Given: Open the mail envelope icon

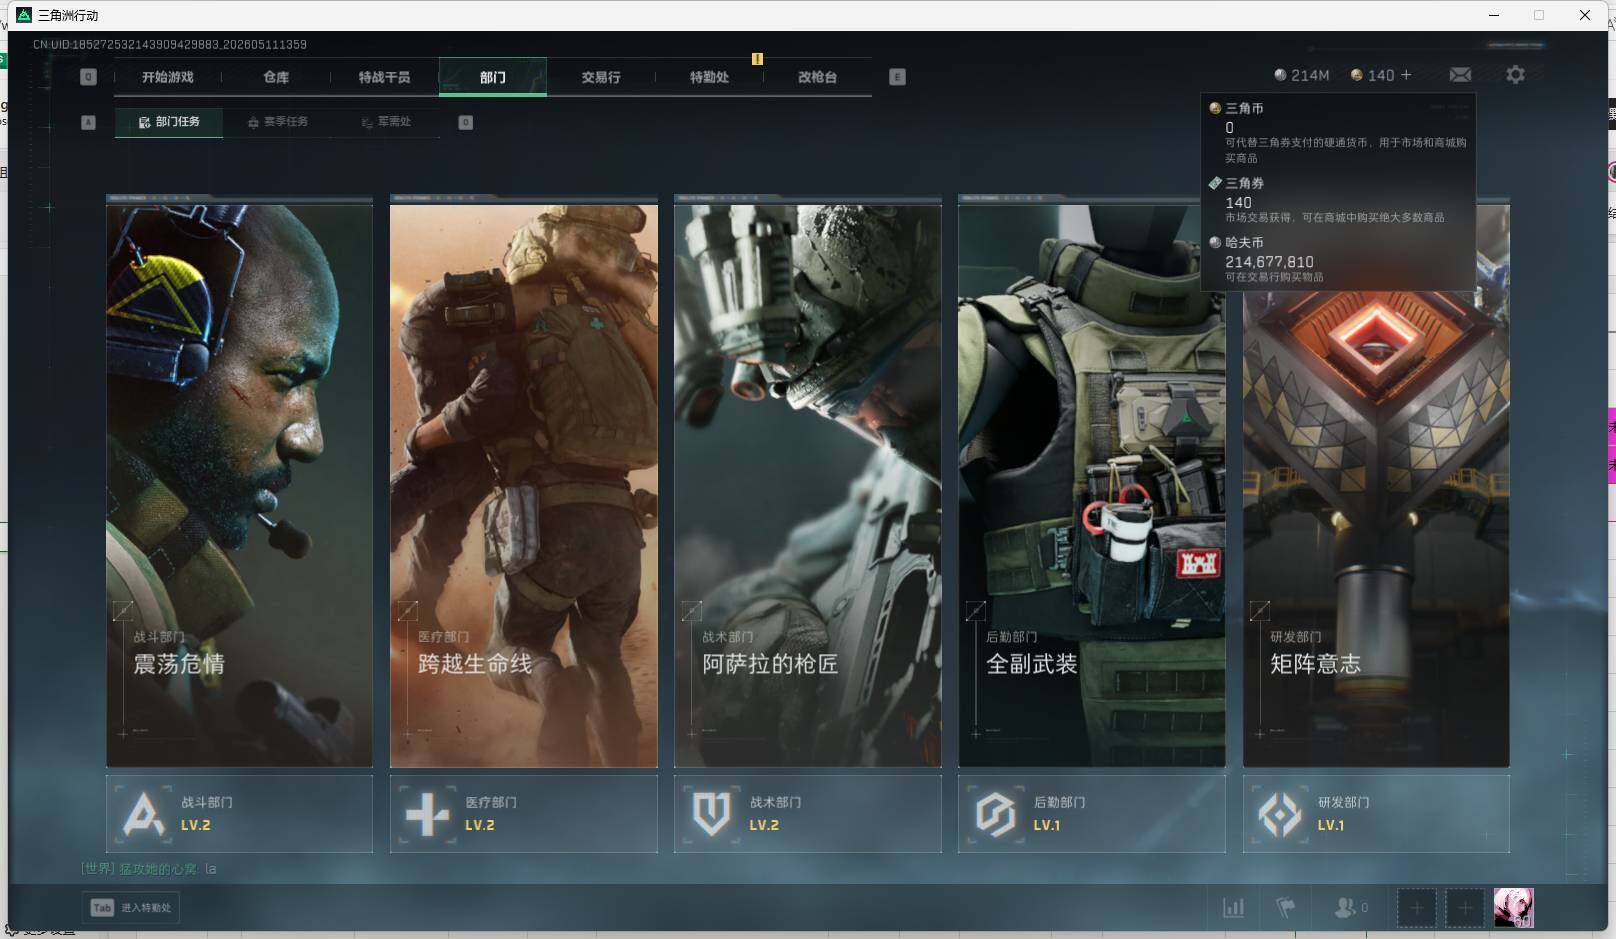Looking at the screenshot, I should click(x=1460, y=75).
